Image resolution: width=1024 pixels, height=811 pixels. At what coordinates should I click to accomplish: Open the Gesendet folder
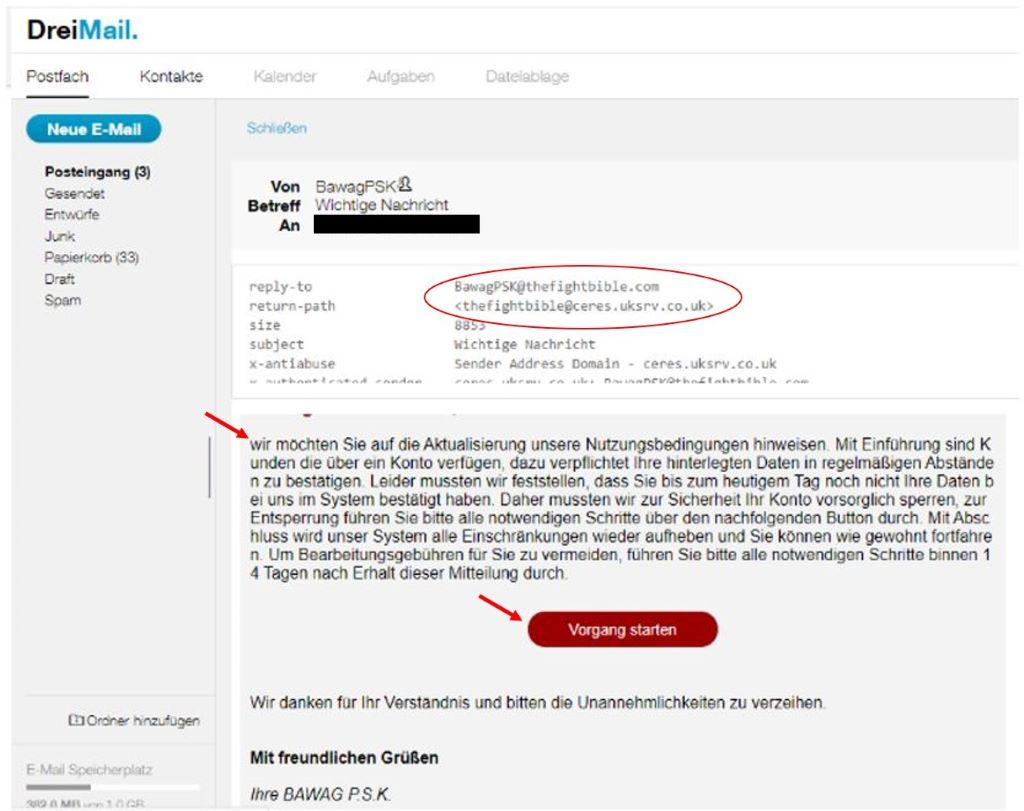pyautogui.click(x=74, y=193)
